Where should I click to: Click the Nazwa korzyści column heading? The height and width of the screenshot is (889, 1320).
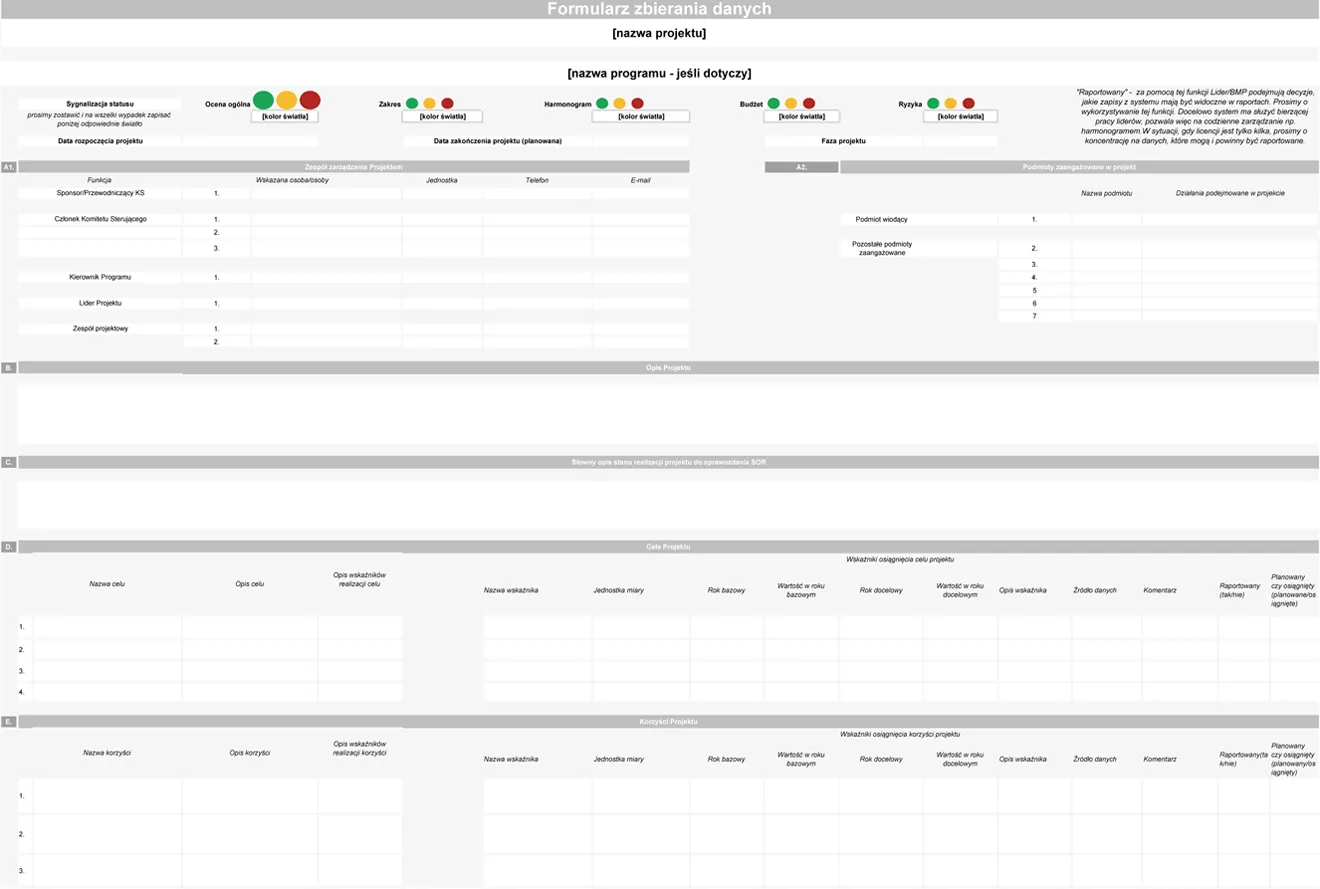[x=107, y=752]
